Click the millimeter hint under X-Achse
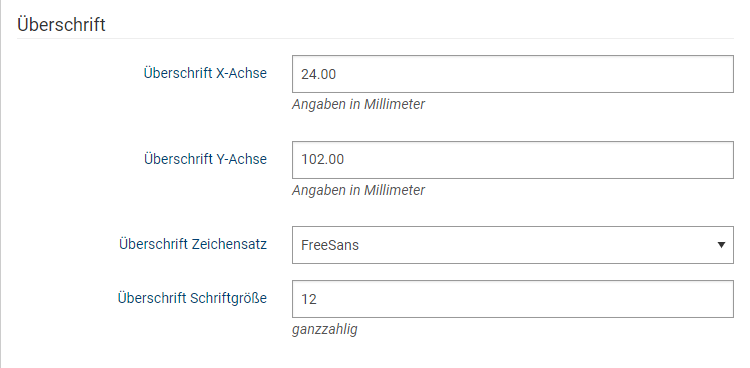This screenshot has height=368, width=750. click(x=358, y=104)
